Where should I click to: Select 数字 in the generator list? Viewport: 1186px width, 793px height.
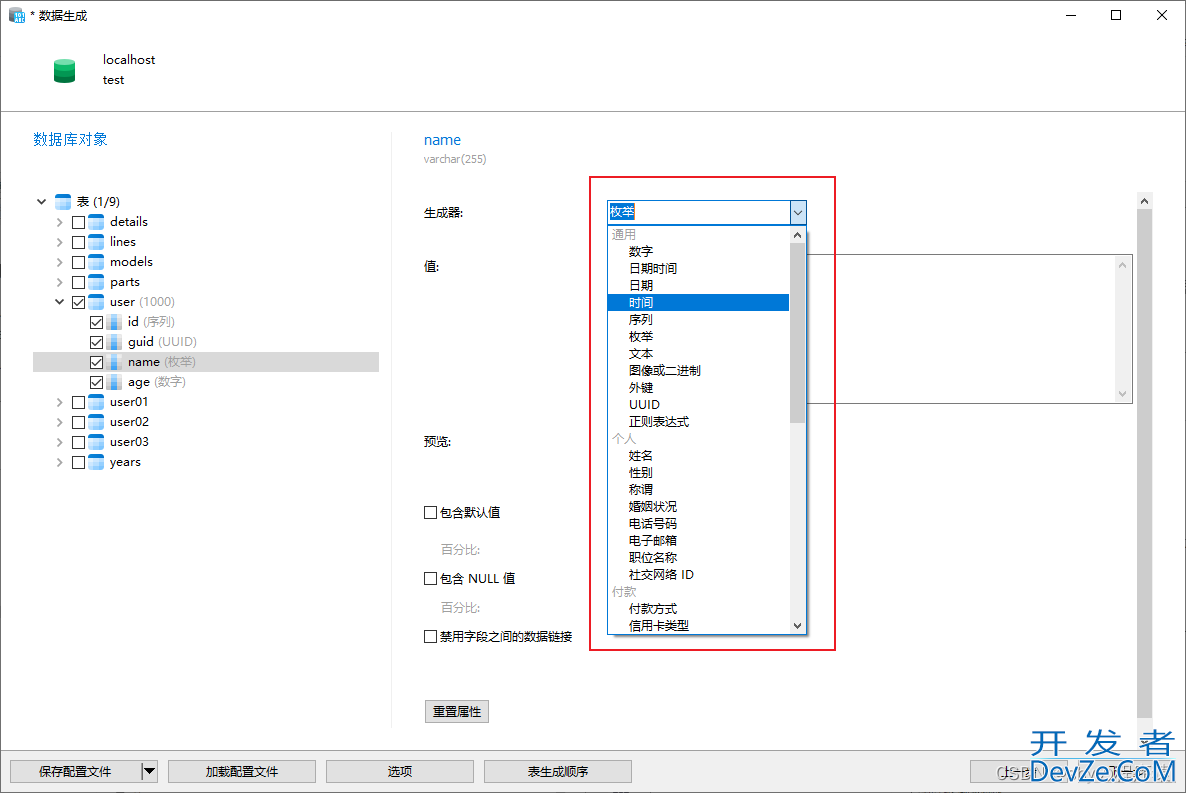click(x=641, y=251)
